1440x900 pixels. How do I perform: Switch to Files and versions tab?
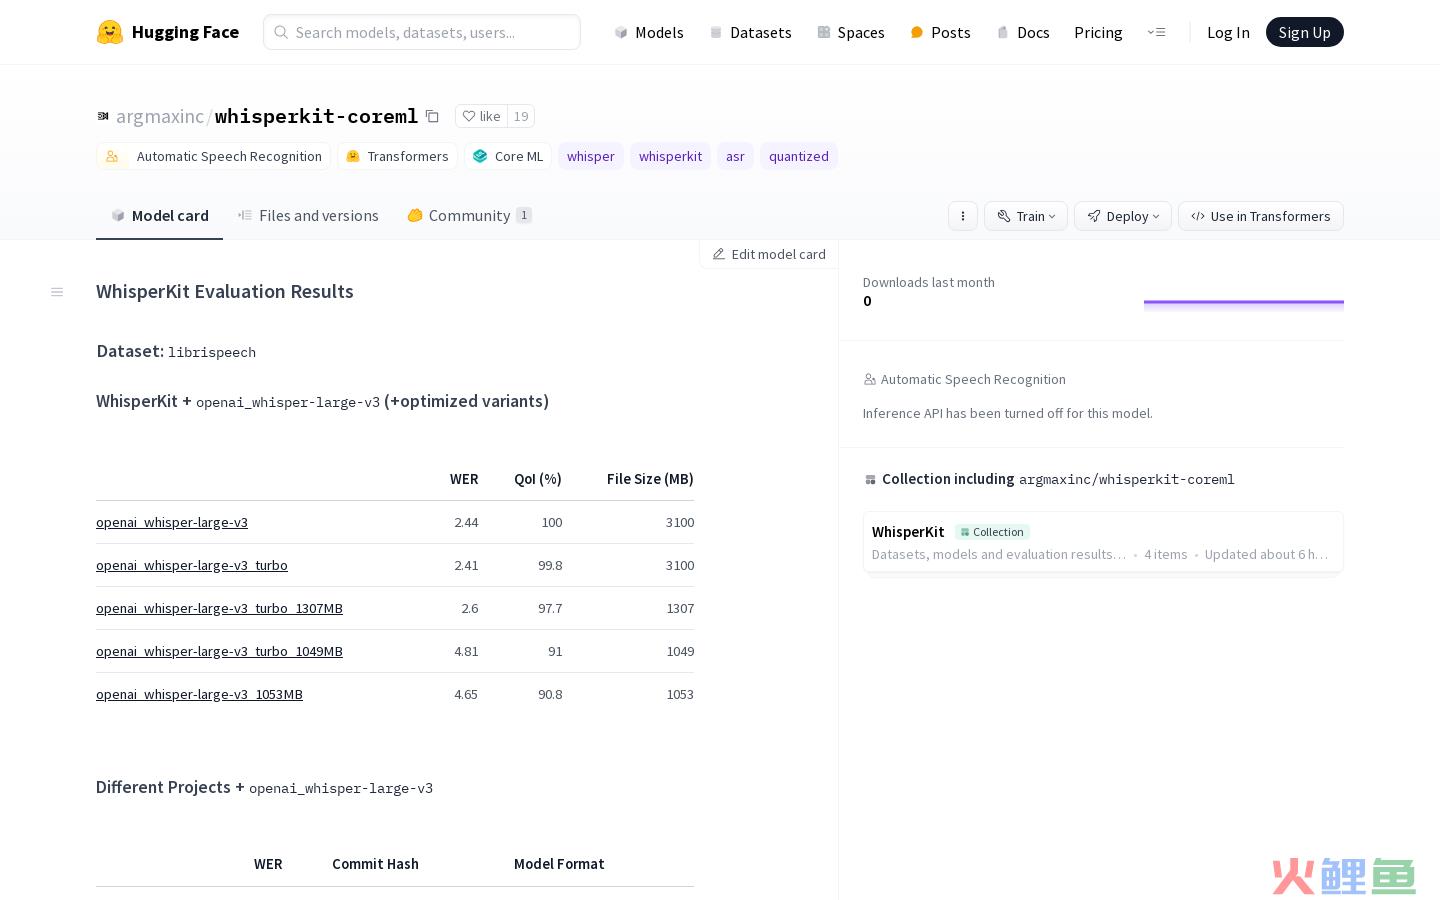tap(308, 215)
